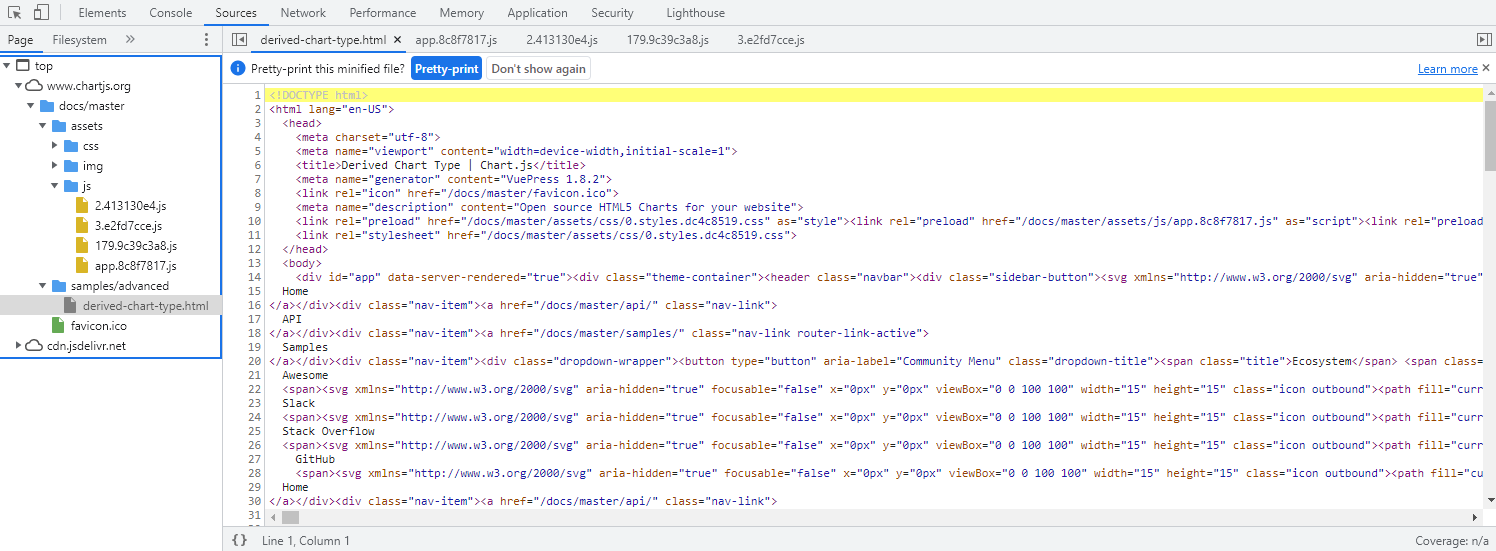
Task: Switch to the Elements panel
Action: tap(102, 13)
